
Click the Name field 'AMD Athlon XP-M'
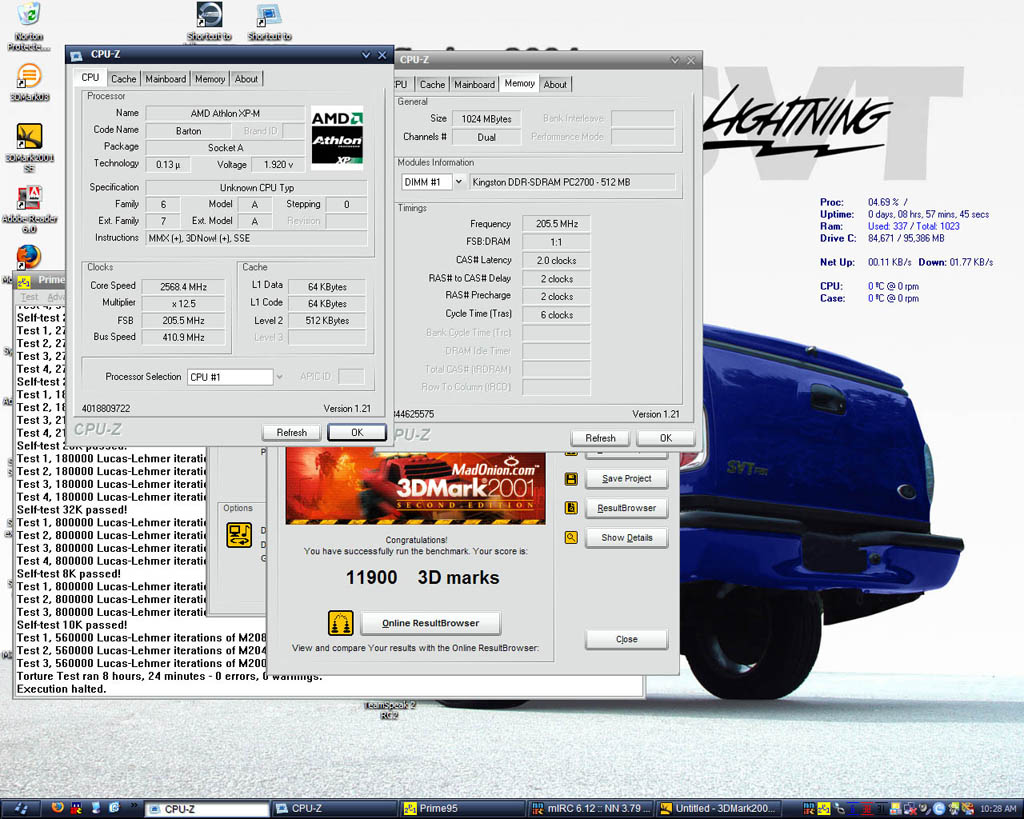tap(225, 113)
